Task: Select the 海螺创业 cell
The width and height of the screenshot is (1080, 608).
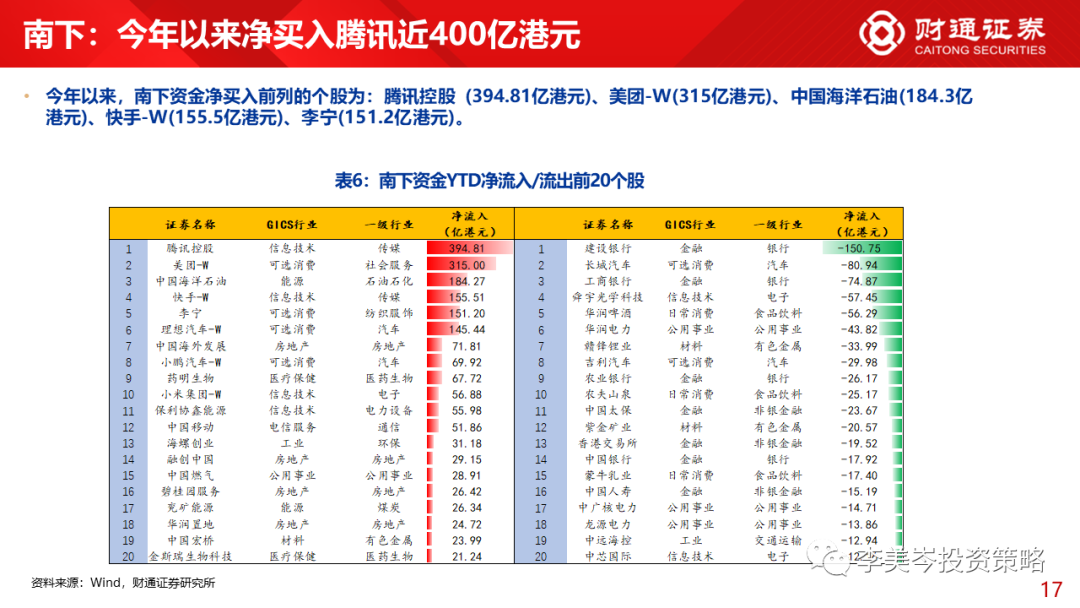Action: point(190,443)
